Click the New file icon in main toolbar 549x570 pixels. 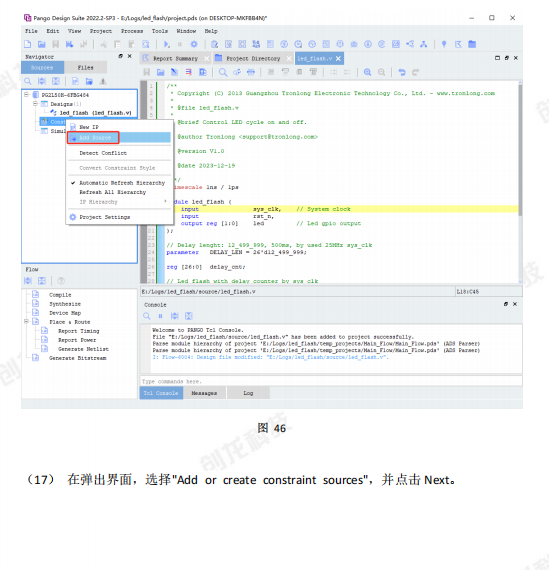coord(28,44)
